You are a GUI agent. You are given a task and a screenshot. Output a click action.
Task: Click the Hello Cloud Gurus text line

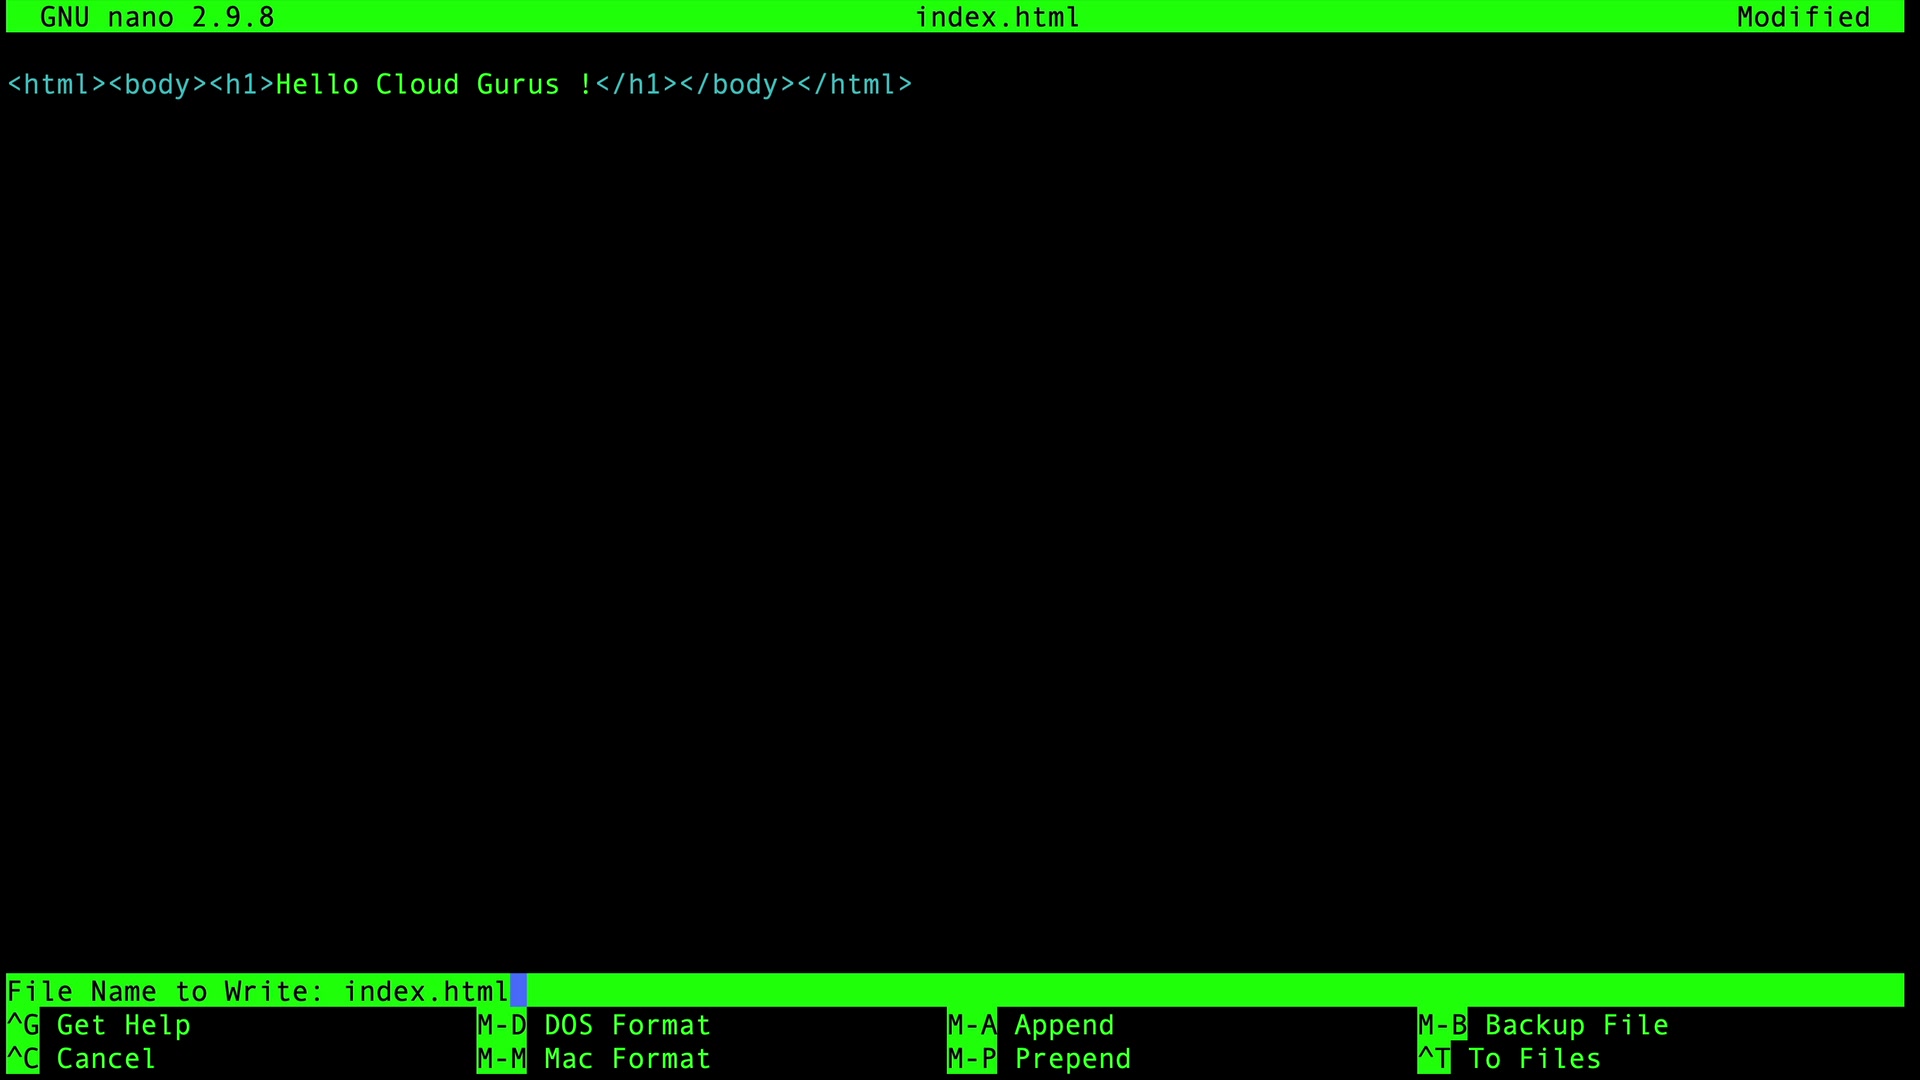(x=460, y=84)
